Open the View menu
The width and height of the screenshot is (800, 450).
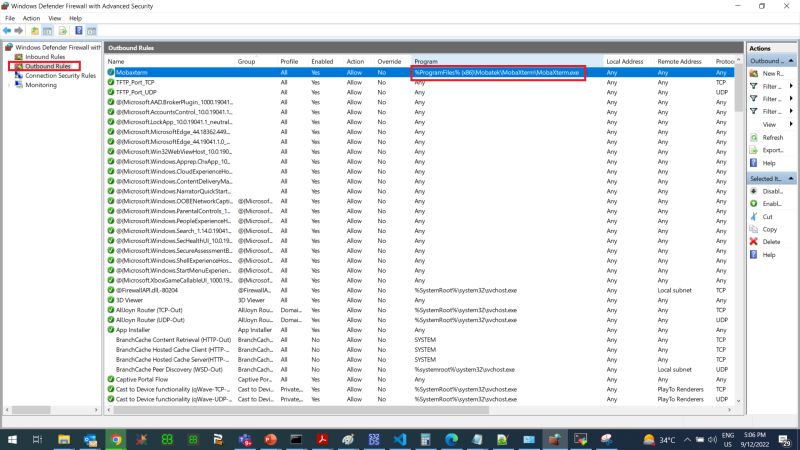pyautogui.click(x=55, y=18)
